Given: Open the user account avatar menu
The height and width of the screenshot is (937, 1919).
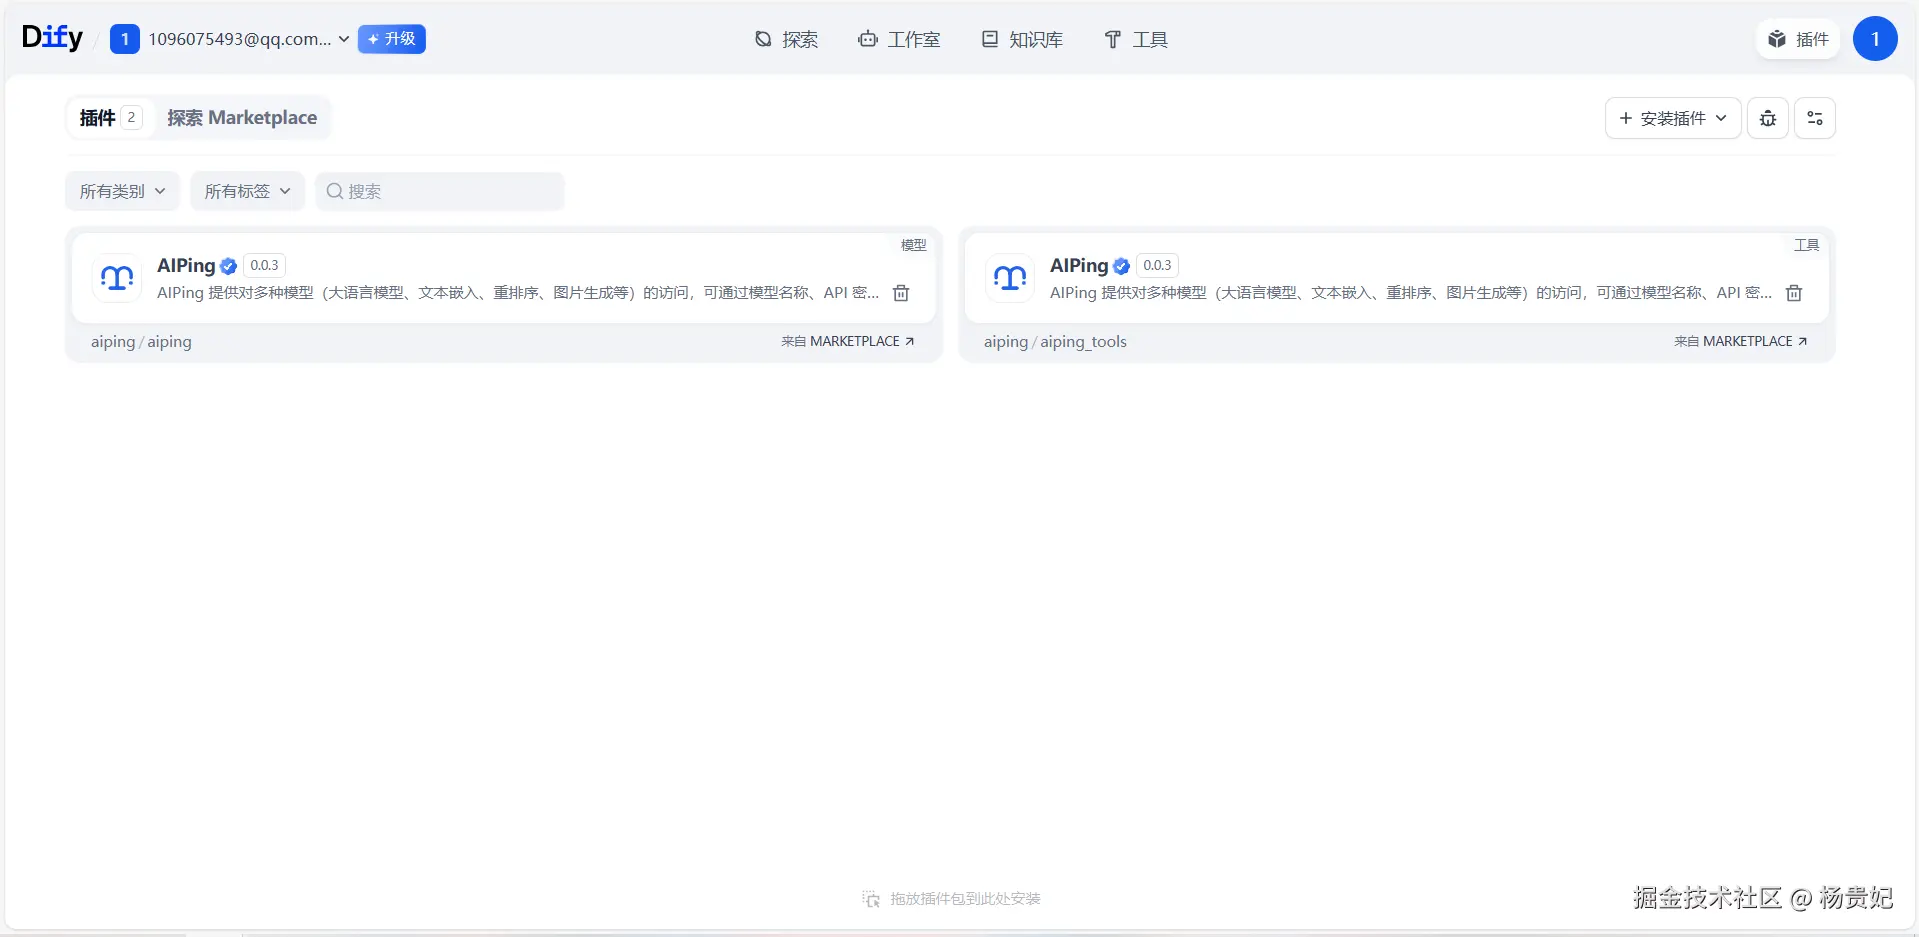Looking at the screenshot, I should click(1875, 39).
